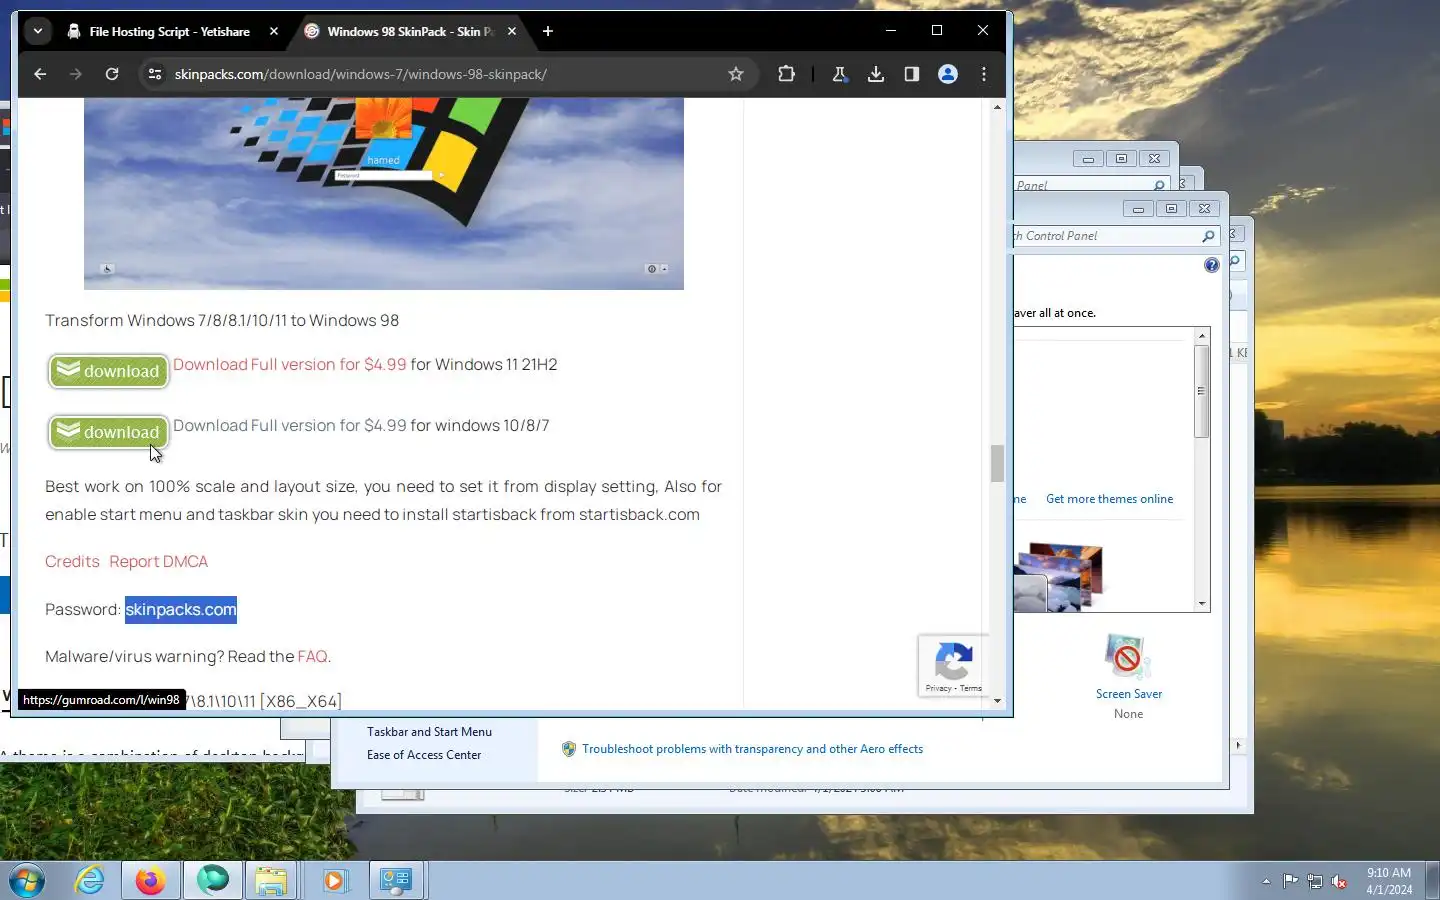Open Get more themes online link
This screenshot has width=1440, height=900.
click(x=1110, y=499)
